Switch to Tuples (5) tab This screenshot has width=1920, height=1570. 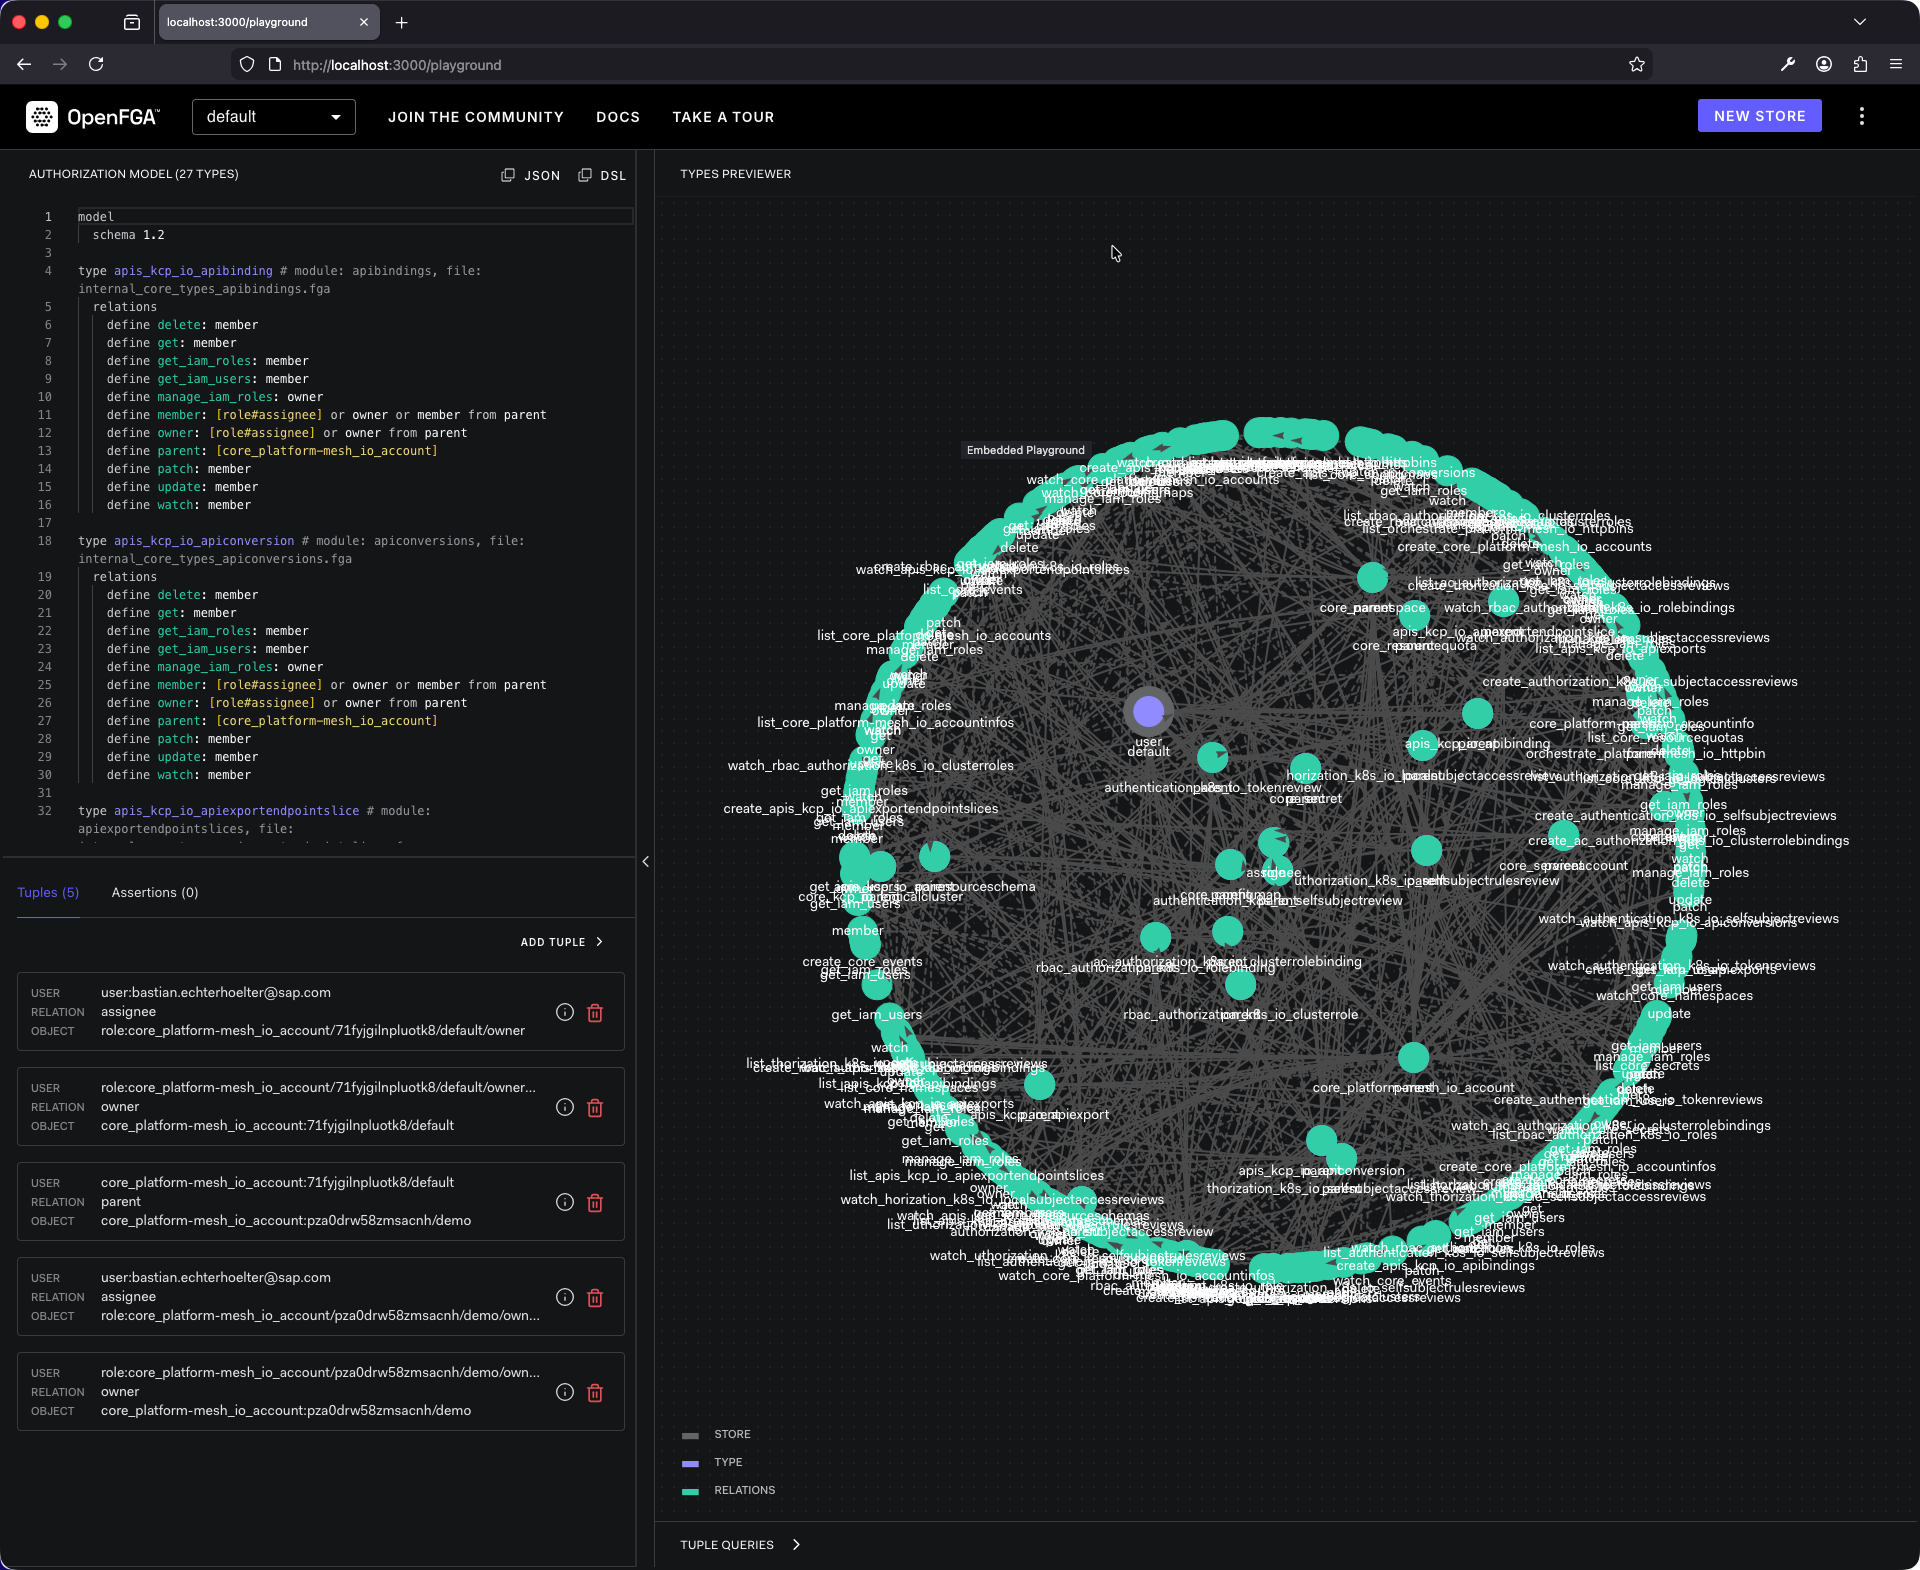48,893
